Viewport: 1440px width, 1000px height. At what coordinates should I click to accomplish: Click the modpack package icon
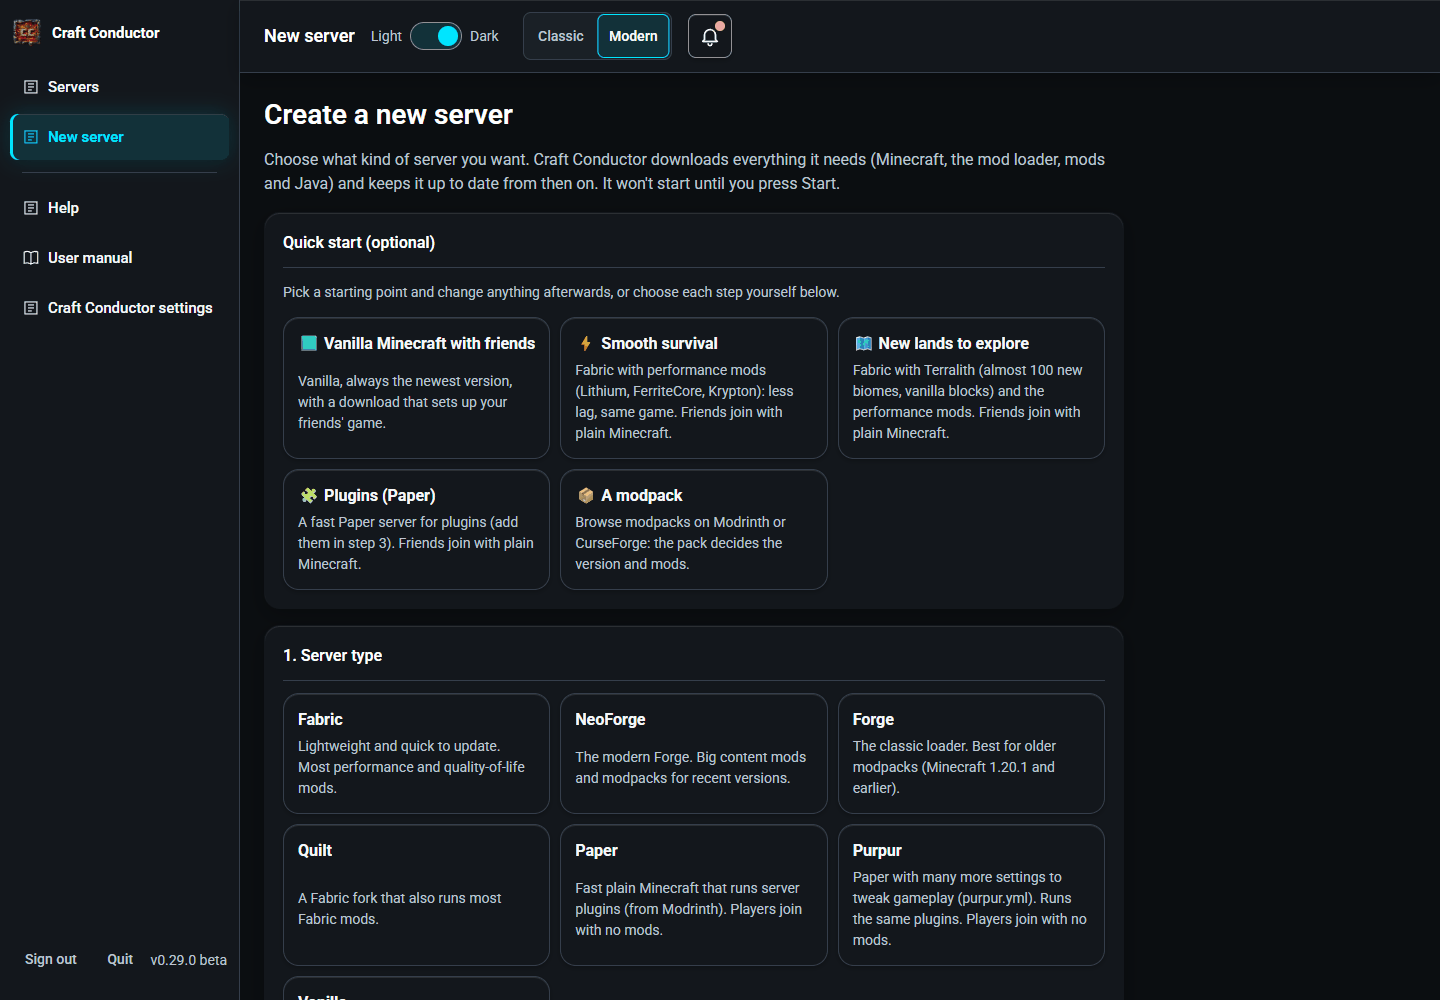tap(586, 495)
